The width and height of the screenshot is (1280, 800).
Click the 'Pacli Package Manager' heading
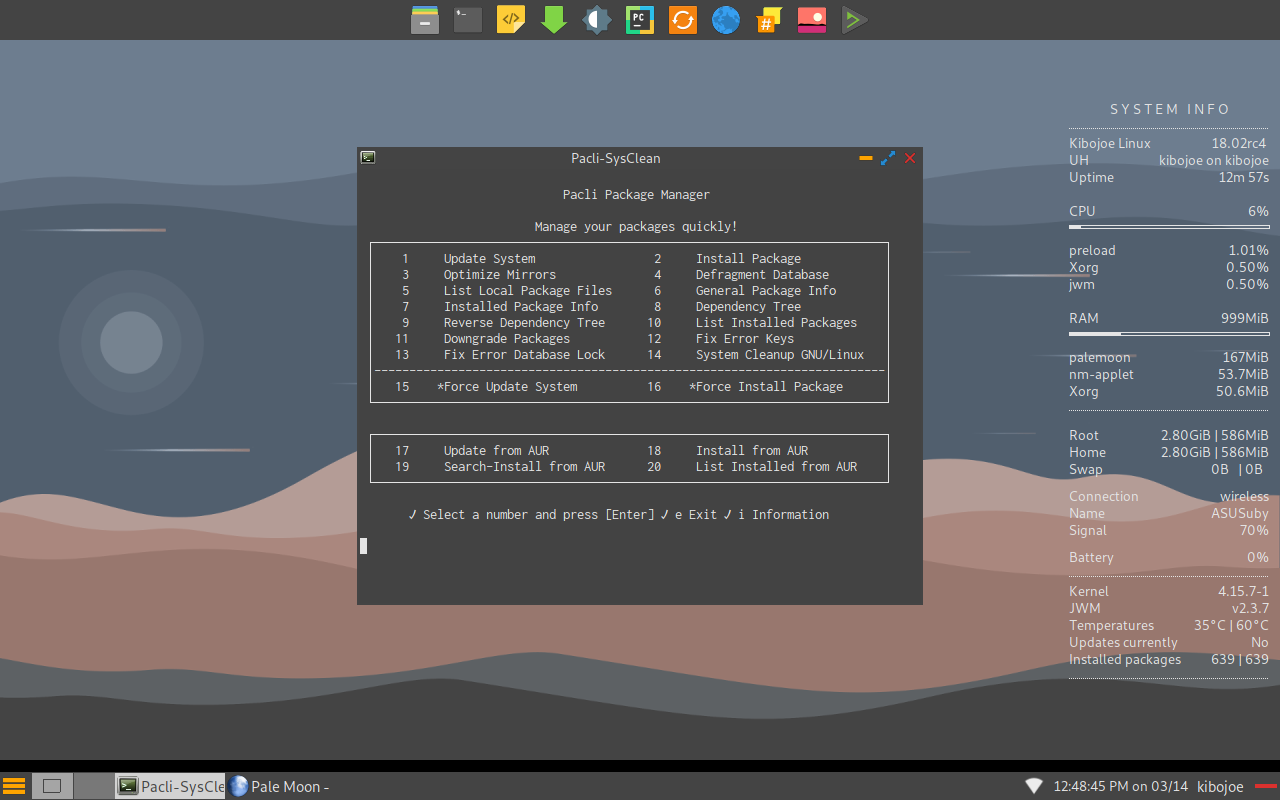pyautogui.click(x=636, y=194)
